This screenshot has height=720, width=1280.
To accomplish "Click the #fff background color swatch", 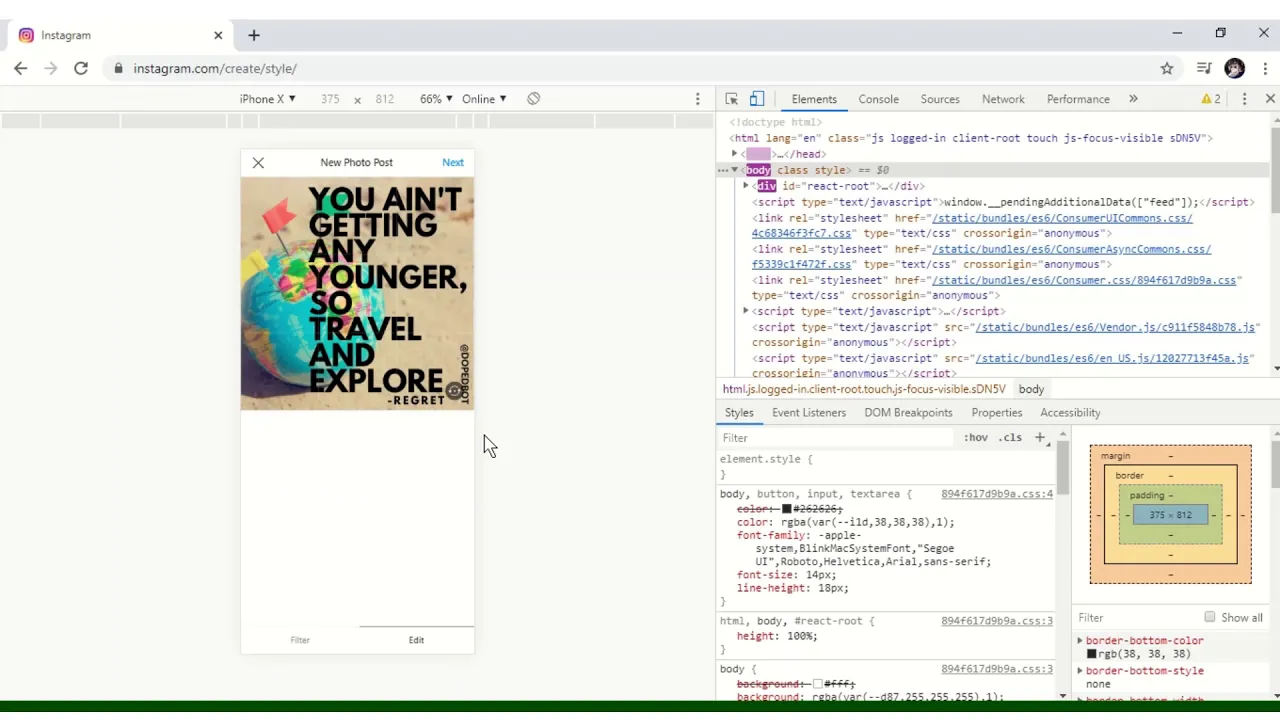I will tap(818, 684).
